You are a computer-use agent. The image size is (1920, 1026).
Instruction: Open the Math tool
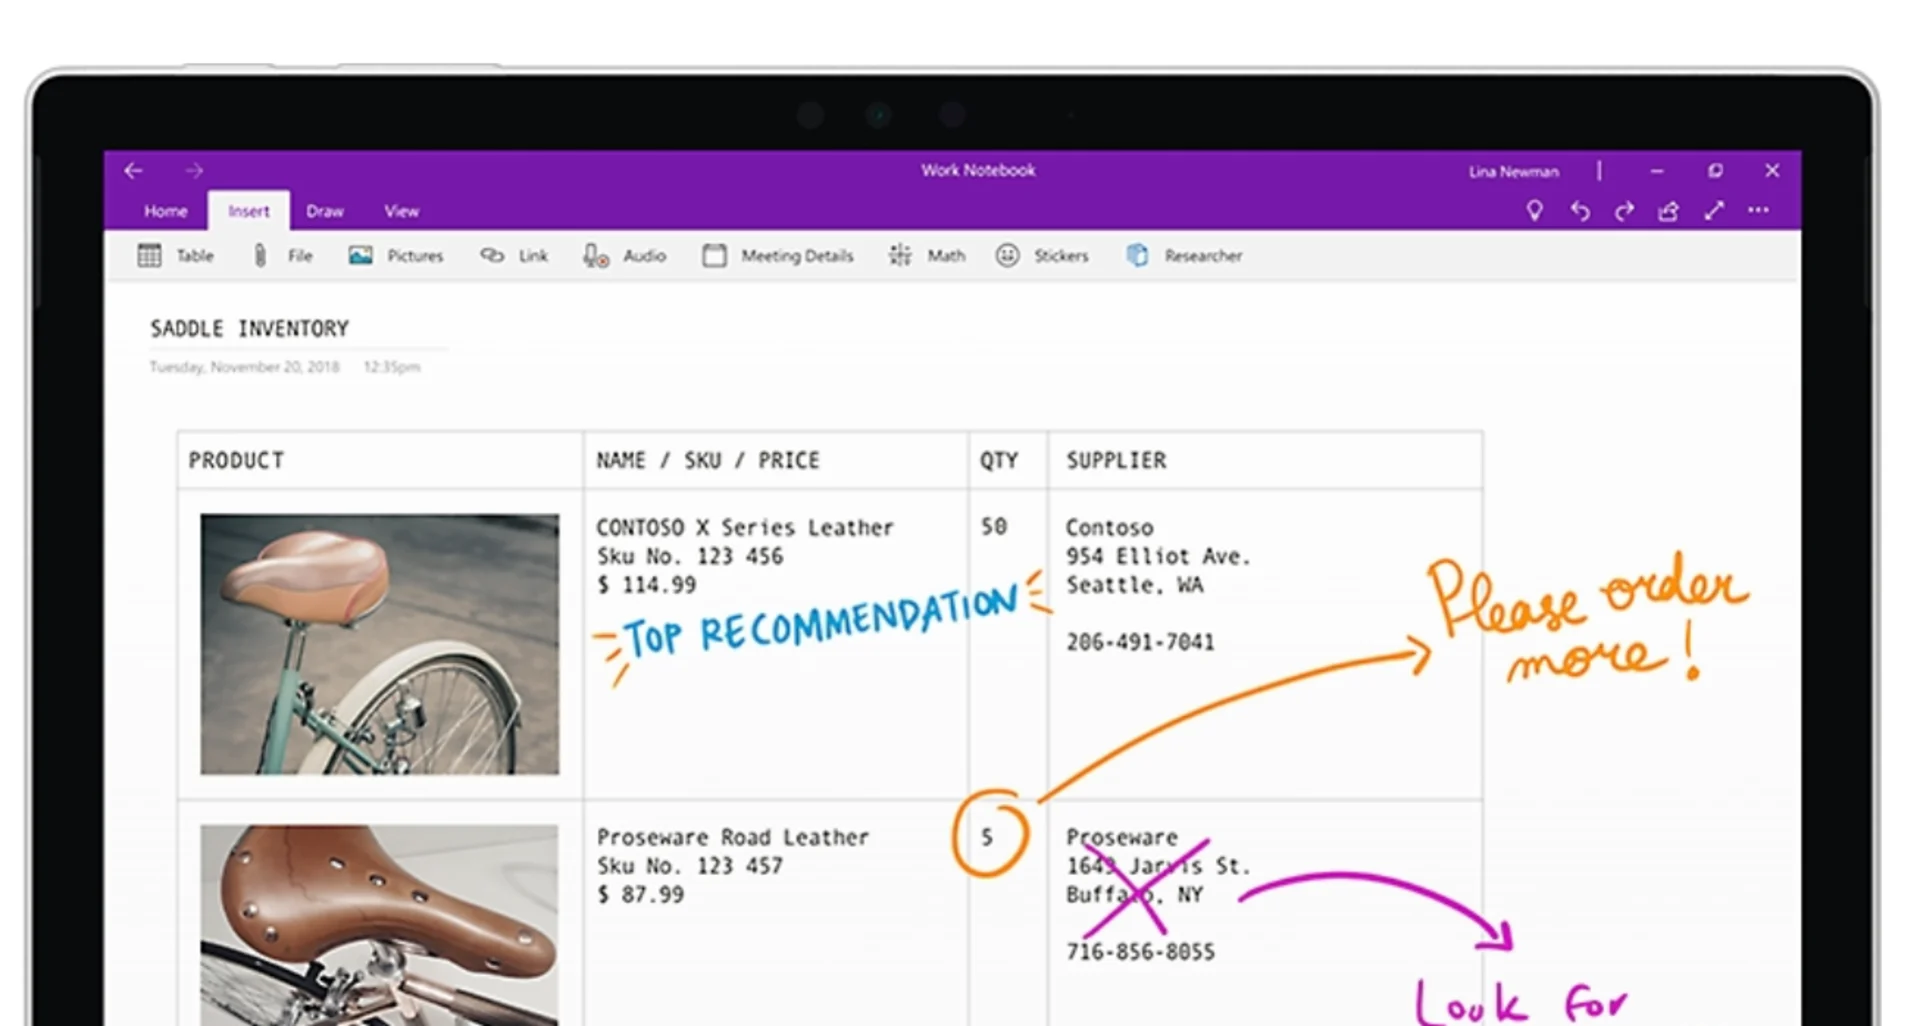(926, 256)
